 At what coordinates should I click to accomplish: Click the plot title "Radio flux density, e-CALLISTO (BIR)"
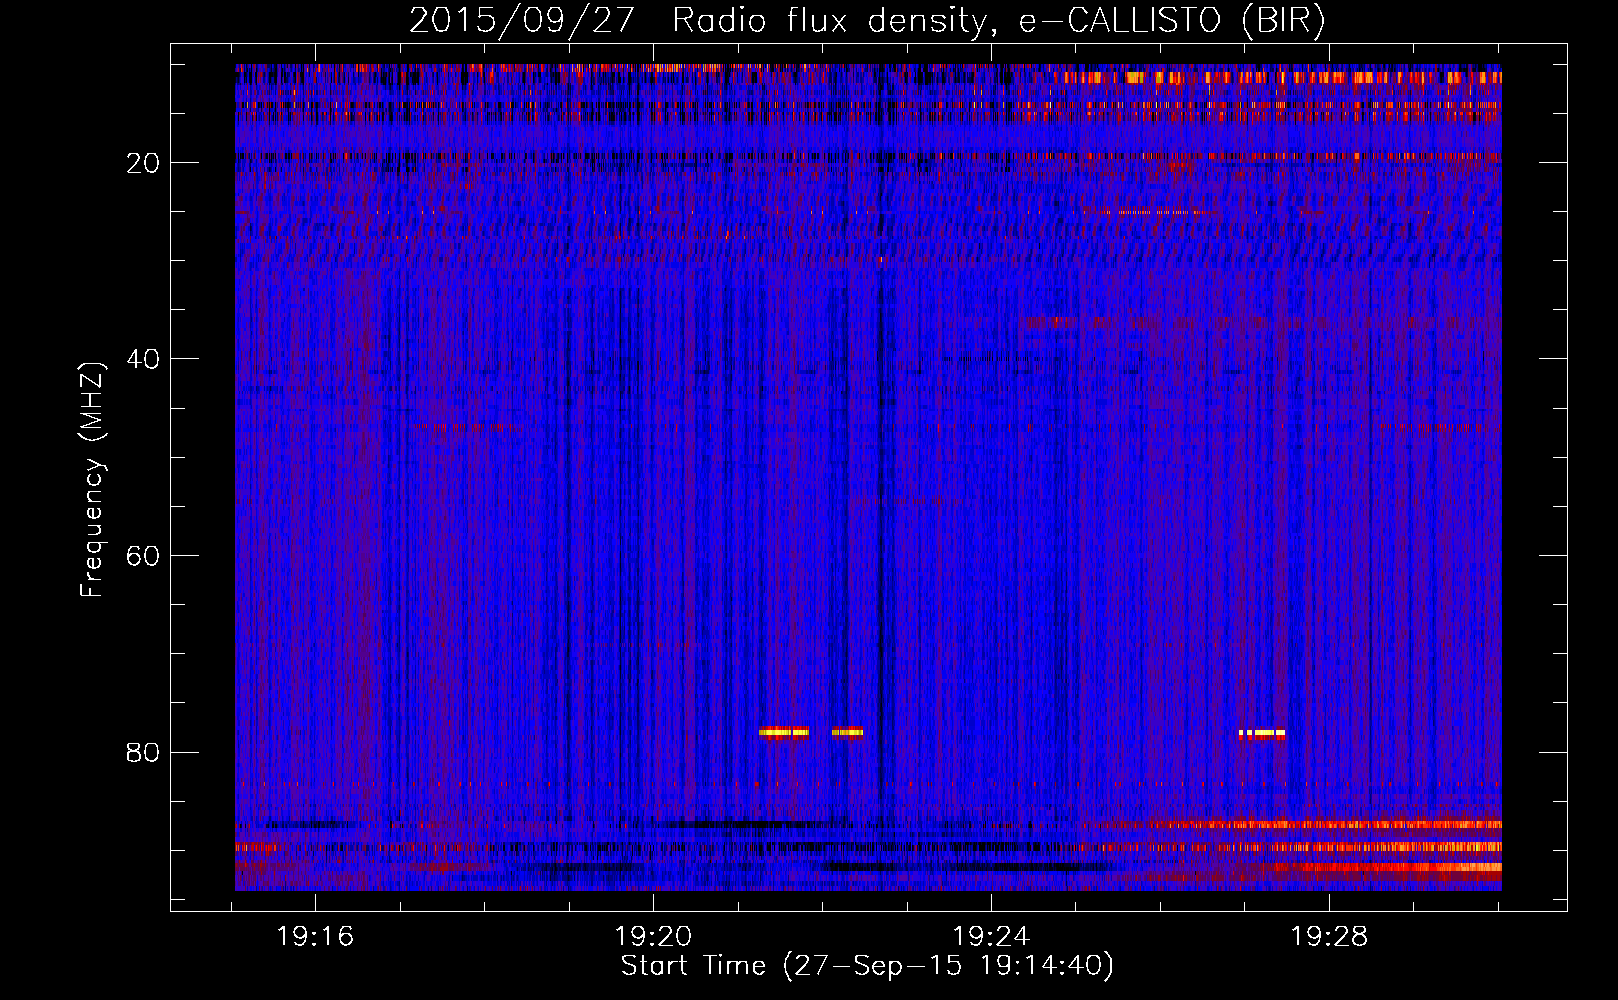(x=998, y=21)
